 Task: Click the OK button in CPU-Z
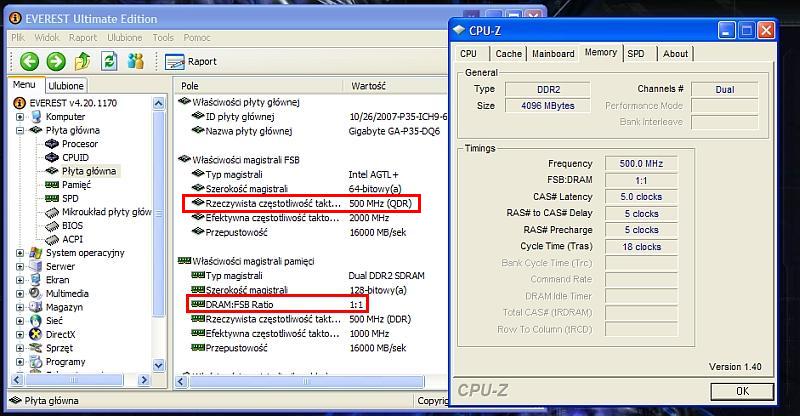(x=742, y=391)
